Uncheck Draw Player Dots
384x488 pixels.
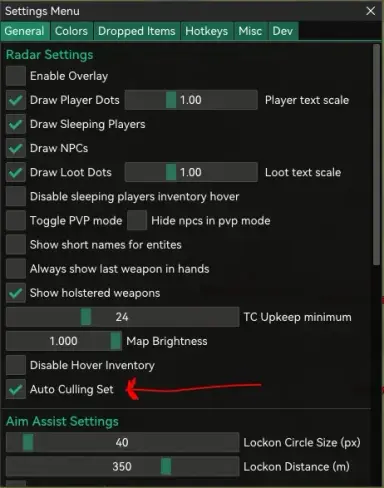(16, 100)
